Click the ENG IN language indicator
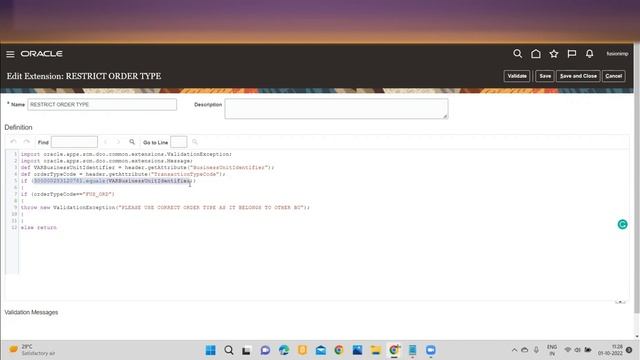 click(552, 350)
